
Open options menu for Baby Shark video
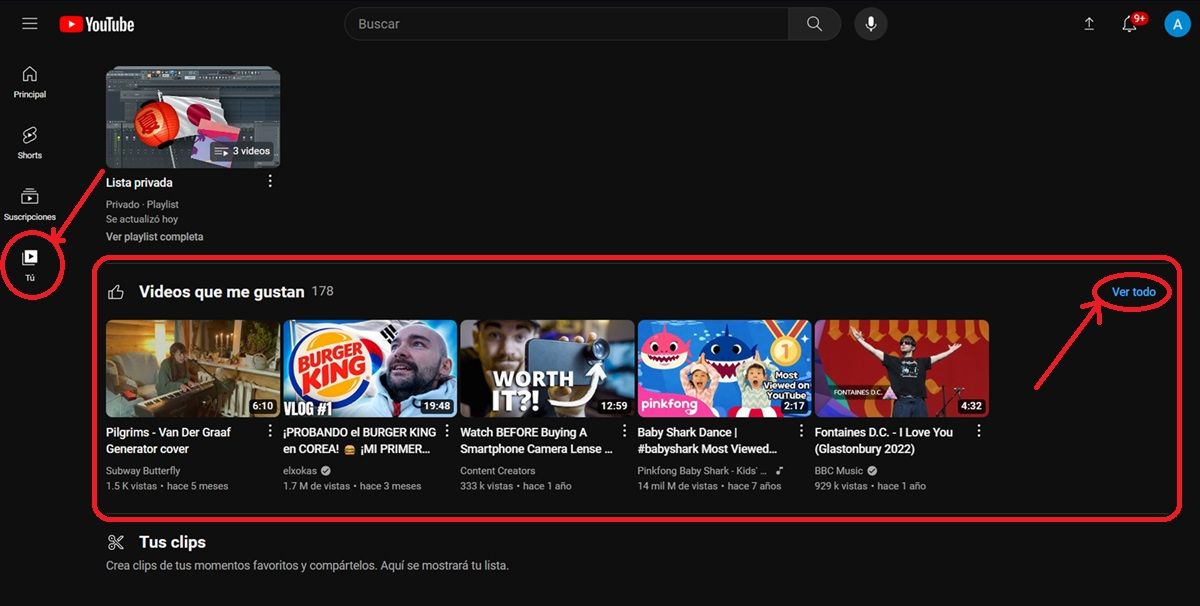coord(801,431)
